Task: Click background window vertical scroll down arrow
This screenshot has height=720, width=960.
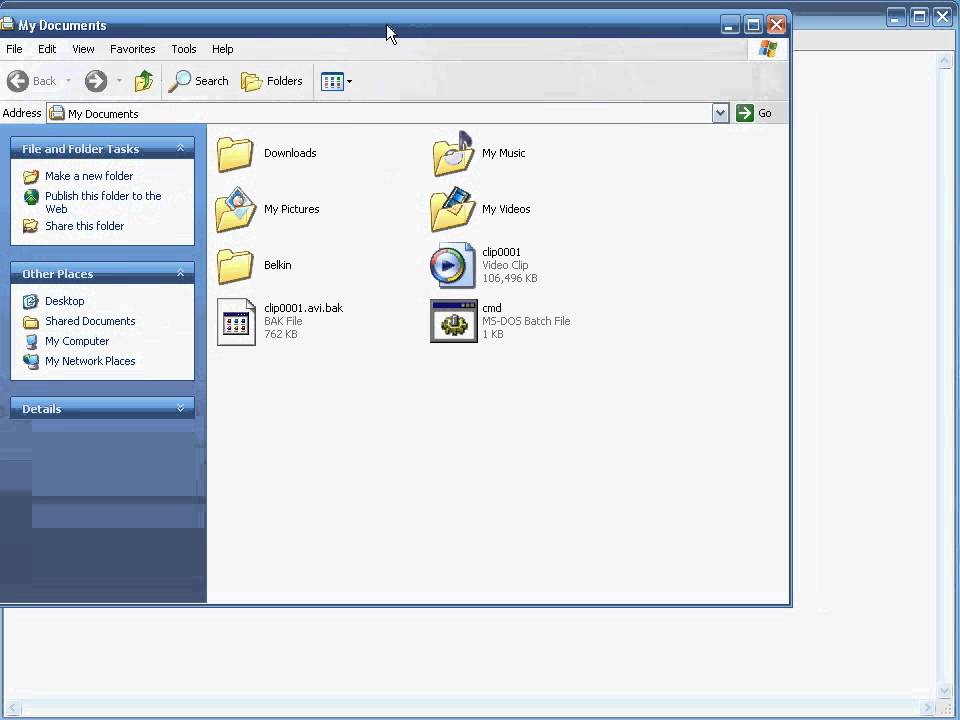Action: (944, 691)
